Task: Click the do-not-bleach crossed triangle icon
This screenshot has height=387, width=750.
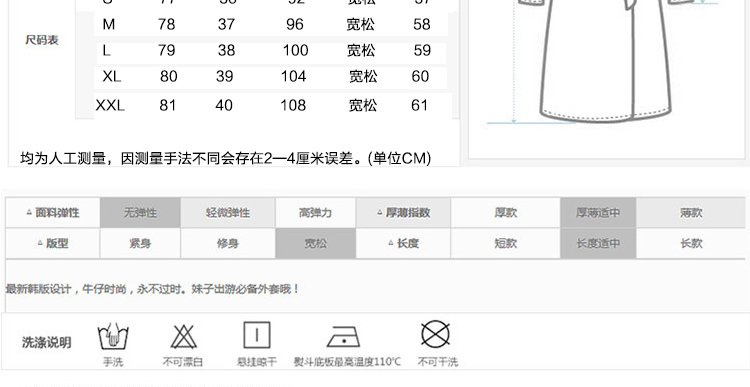Action: (x=183, y=336)
